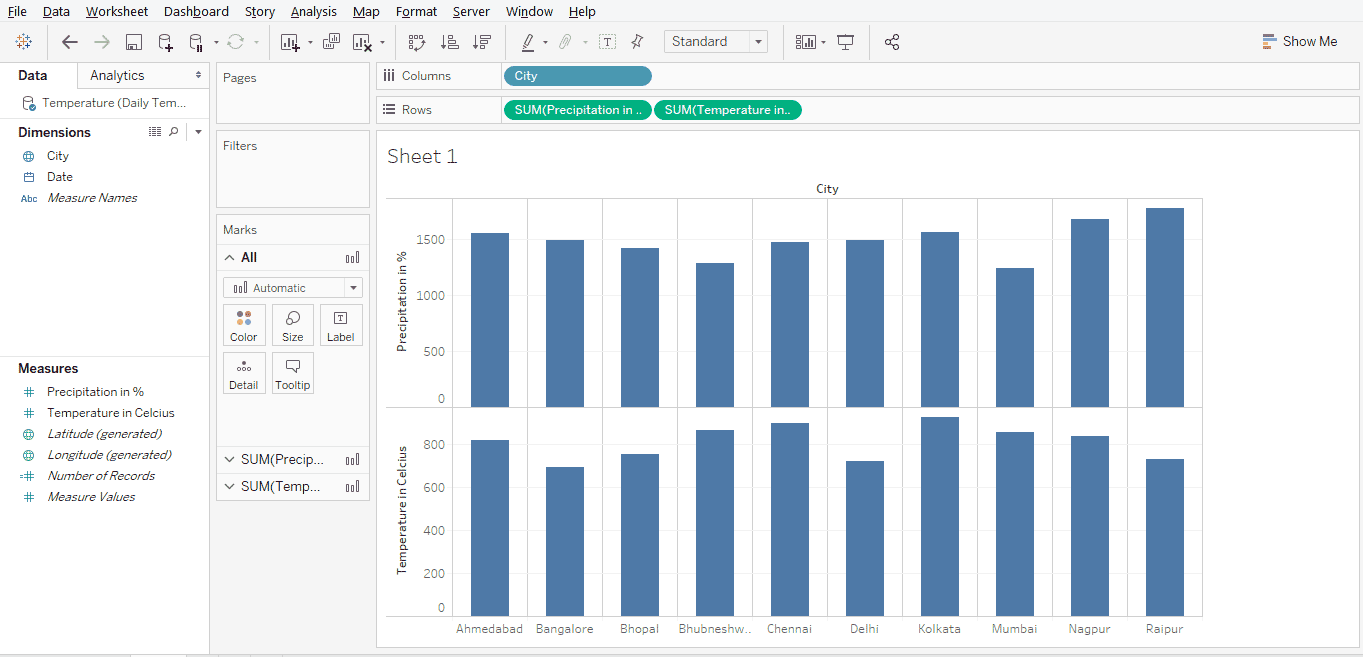Click the New Data Source icon

click(x=166, y=42)
